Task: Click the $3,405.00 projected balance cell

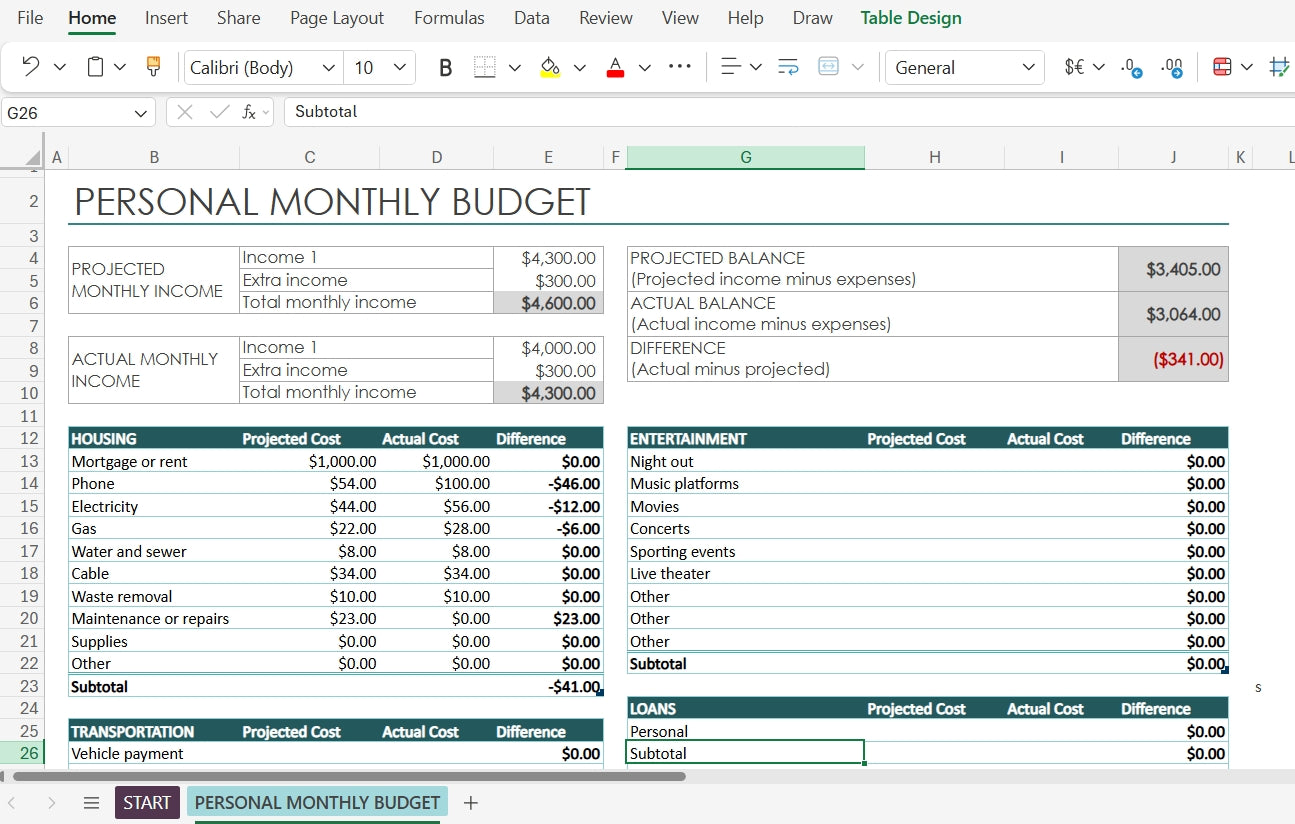Action: [x=1173, y=269]
